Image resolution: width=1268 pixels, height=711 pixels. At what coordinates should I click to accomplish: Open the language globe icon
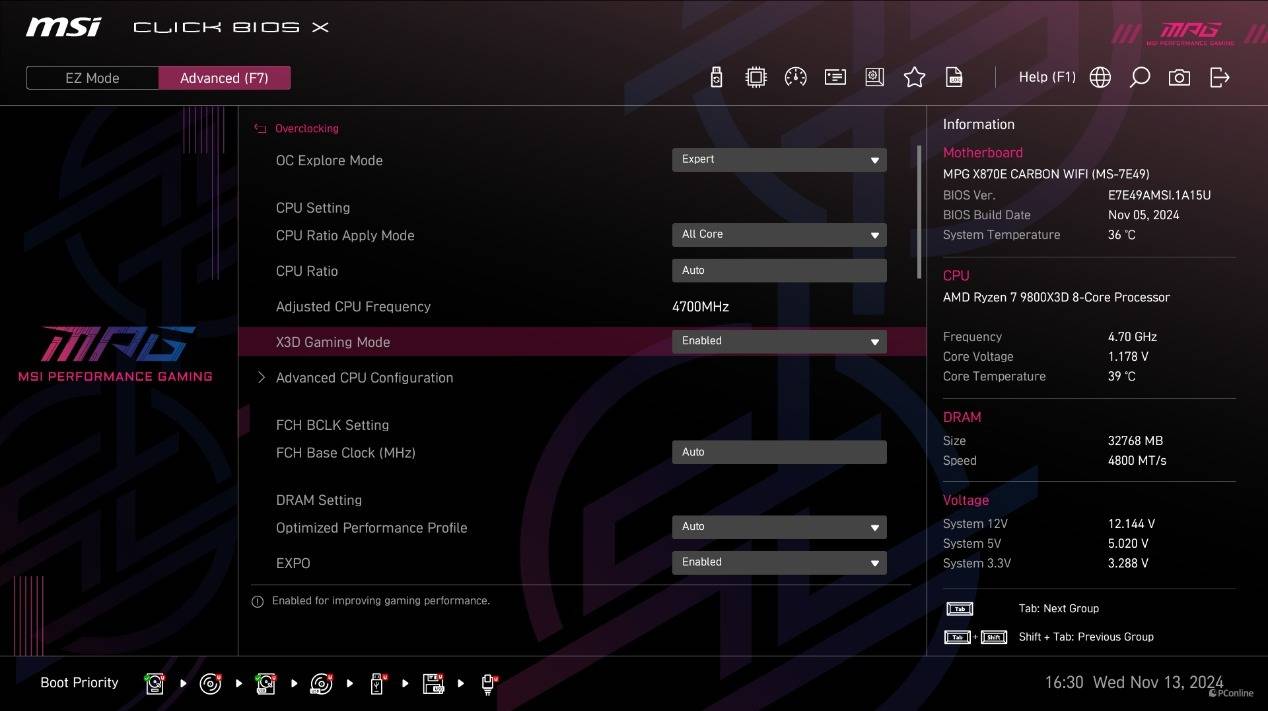click(1100, 78)
